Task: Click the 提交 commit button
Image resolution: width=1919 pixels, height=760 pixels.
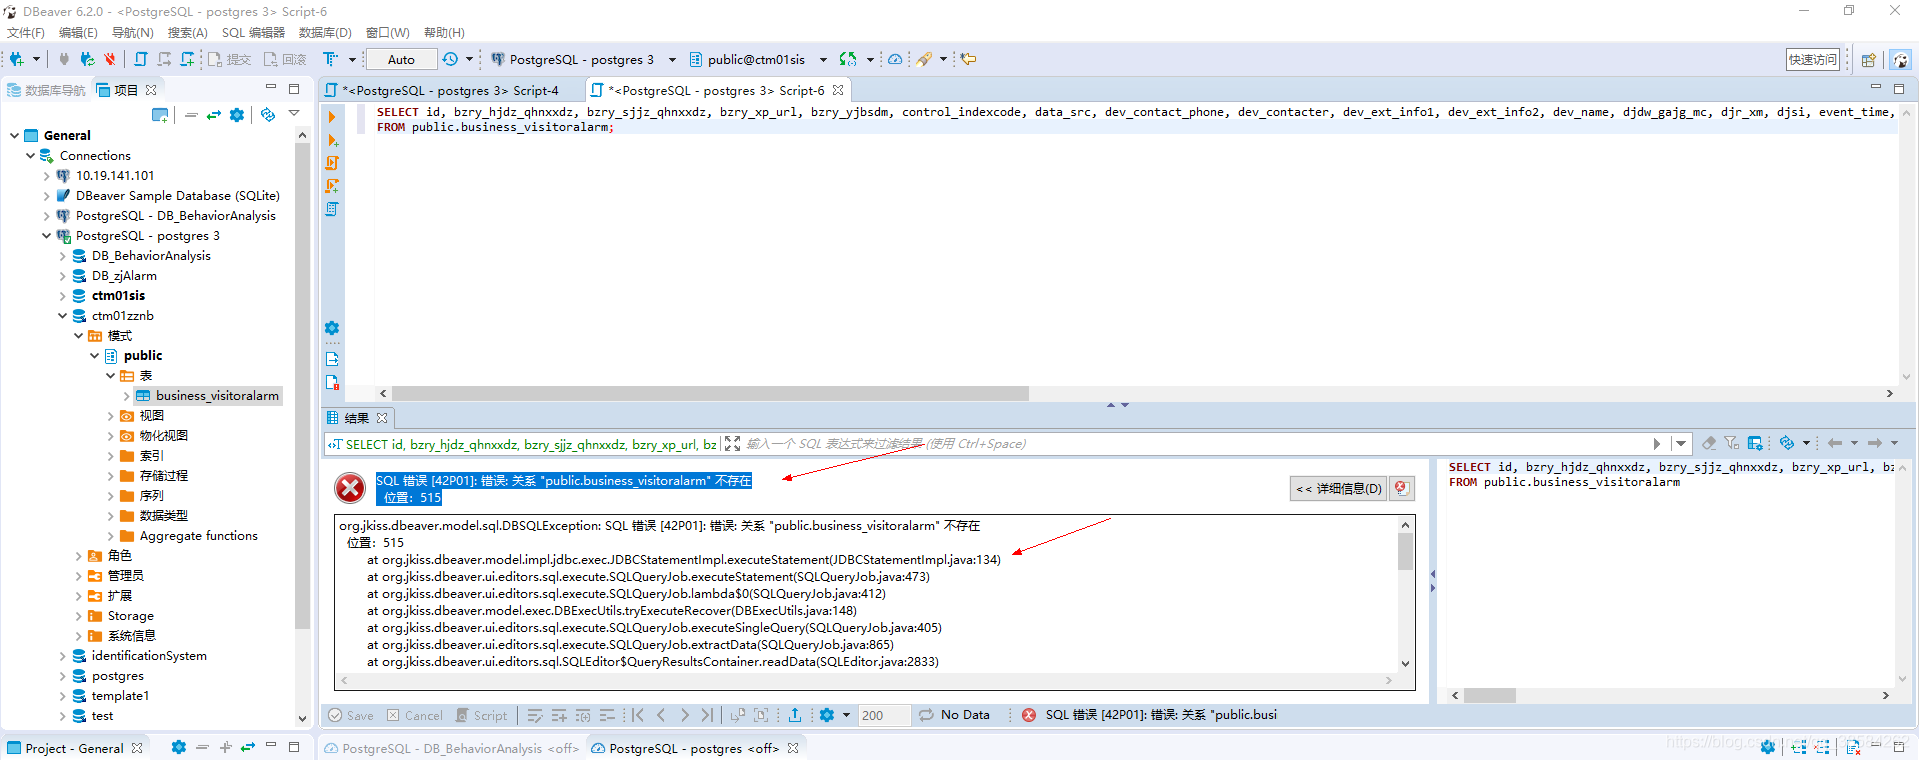Action: [229, 59]
